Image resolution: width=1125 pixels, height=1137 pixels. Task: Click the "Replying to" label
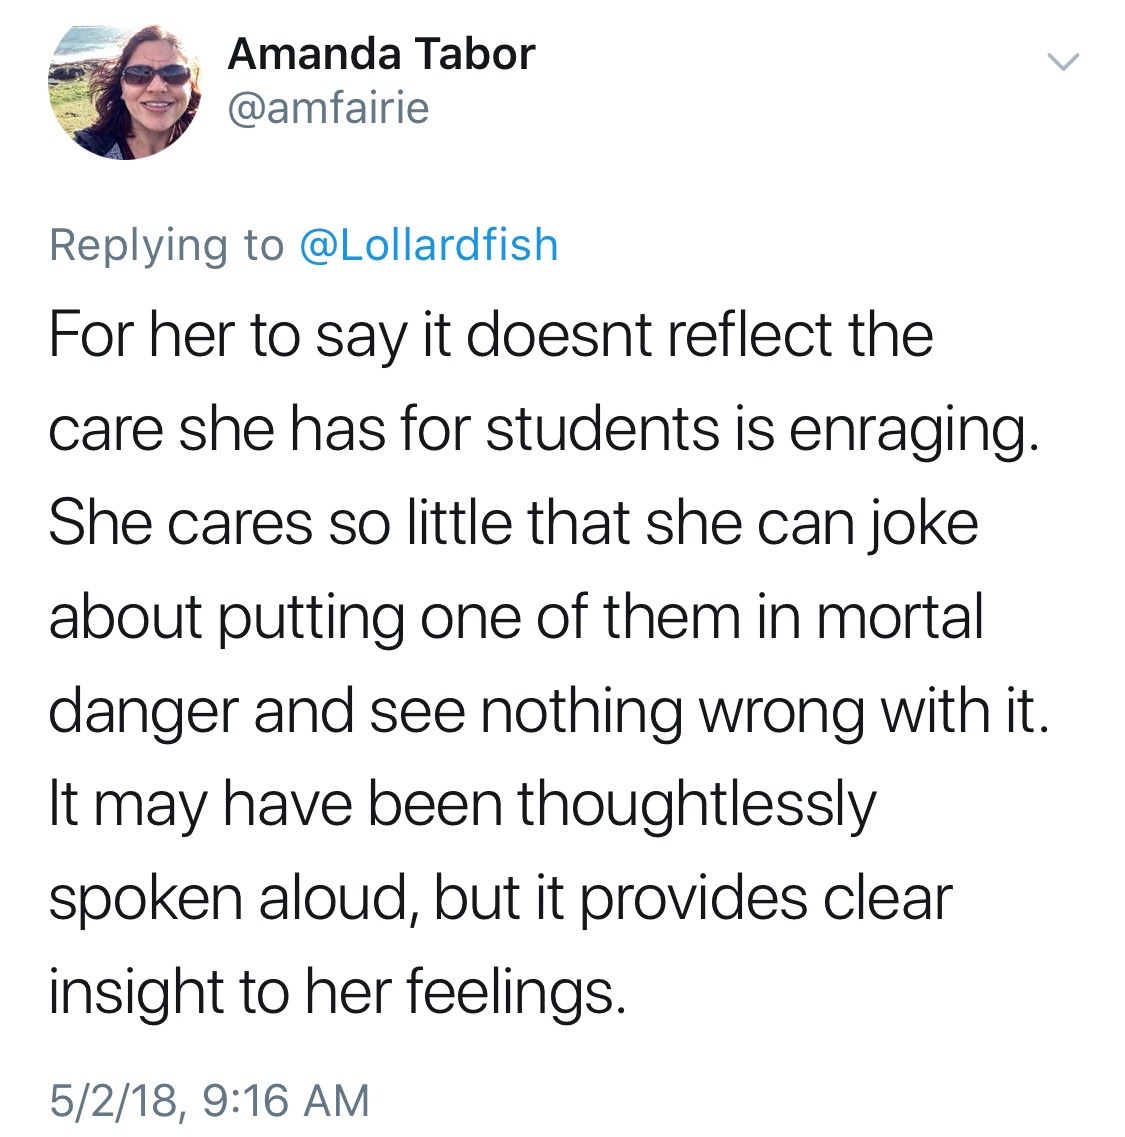(167, 245)
